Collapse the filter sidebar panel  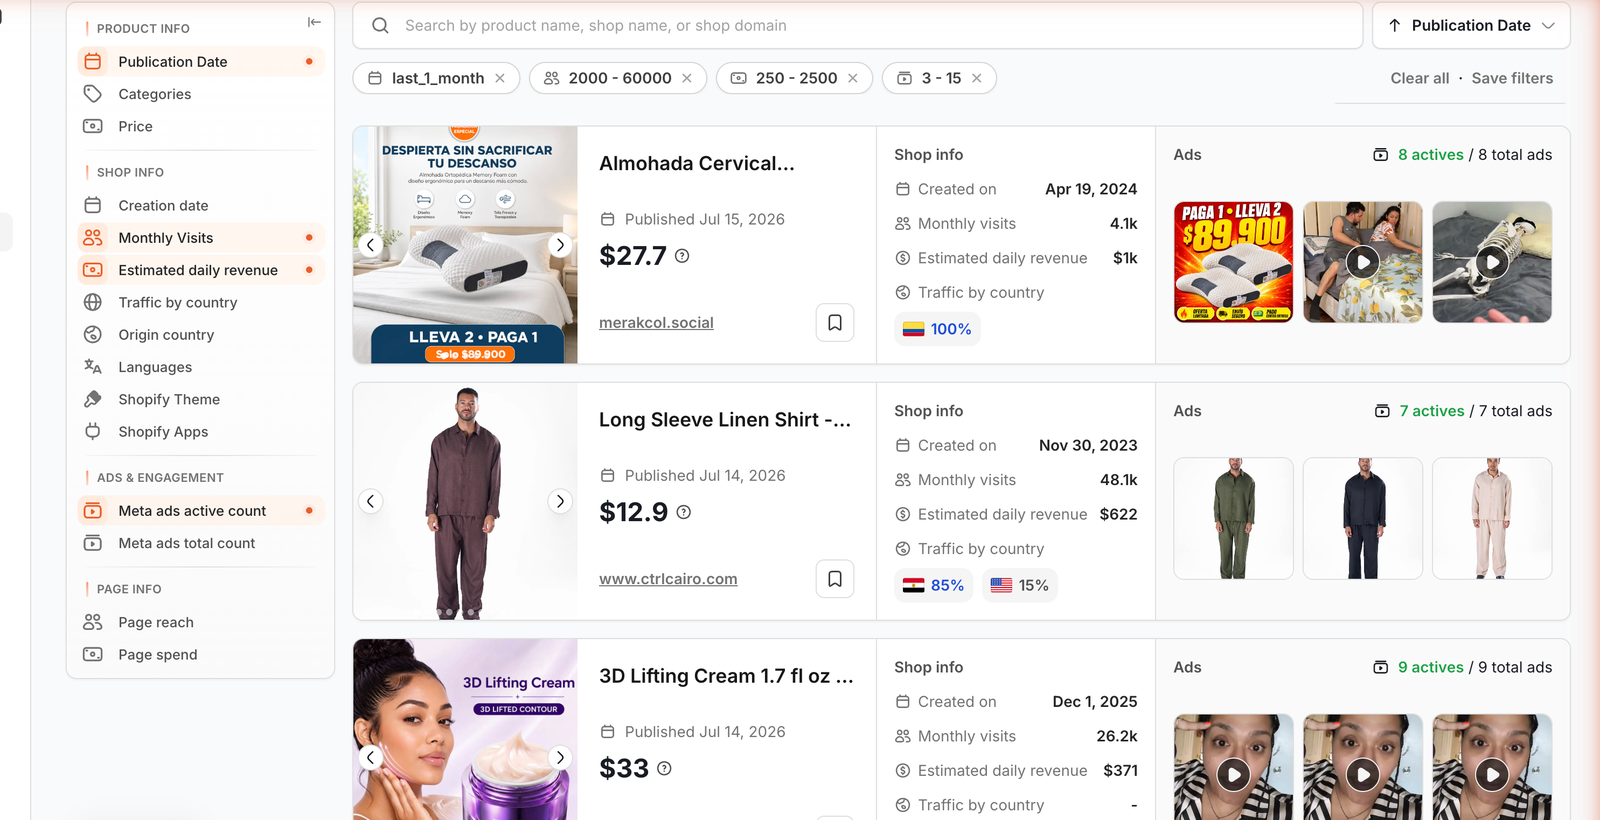tap(314, 22)
